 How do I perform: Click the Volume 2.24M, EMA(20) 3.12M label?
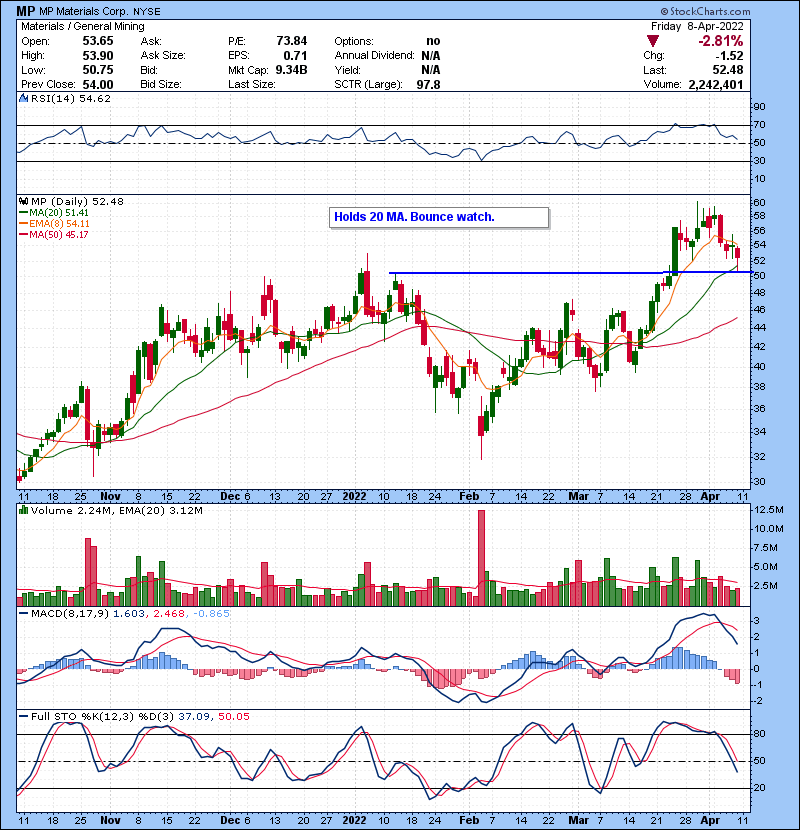point(116,510)
